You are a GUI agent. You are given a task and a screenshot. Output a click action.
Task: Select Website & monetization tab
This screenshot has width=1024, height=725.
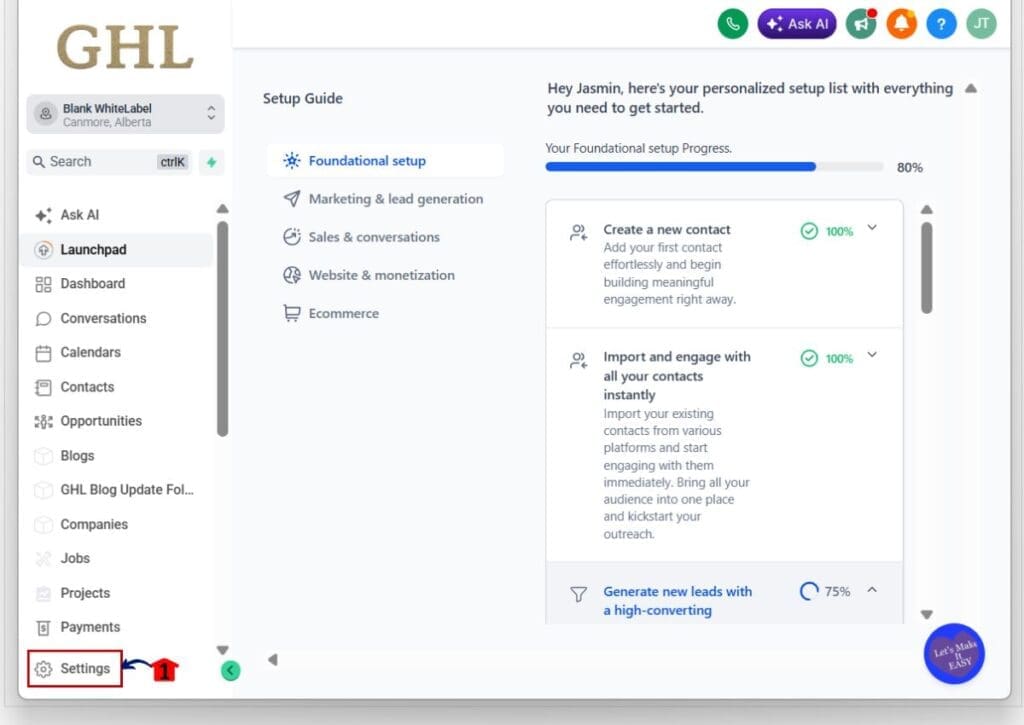(x=385, y=275)
